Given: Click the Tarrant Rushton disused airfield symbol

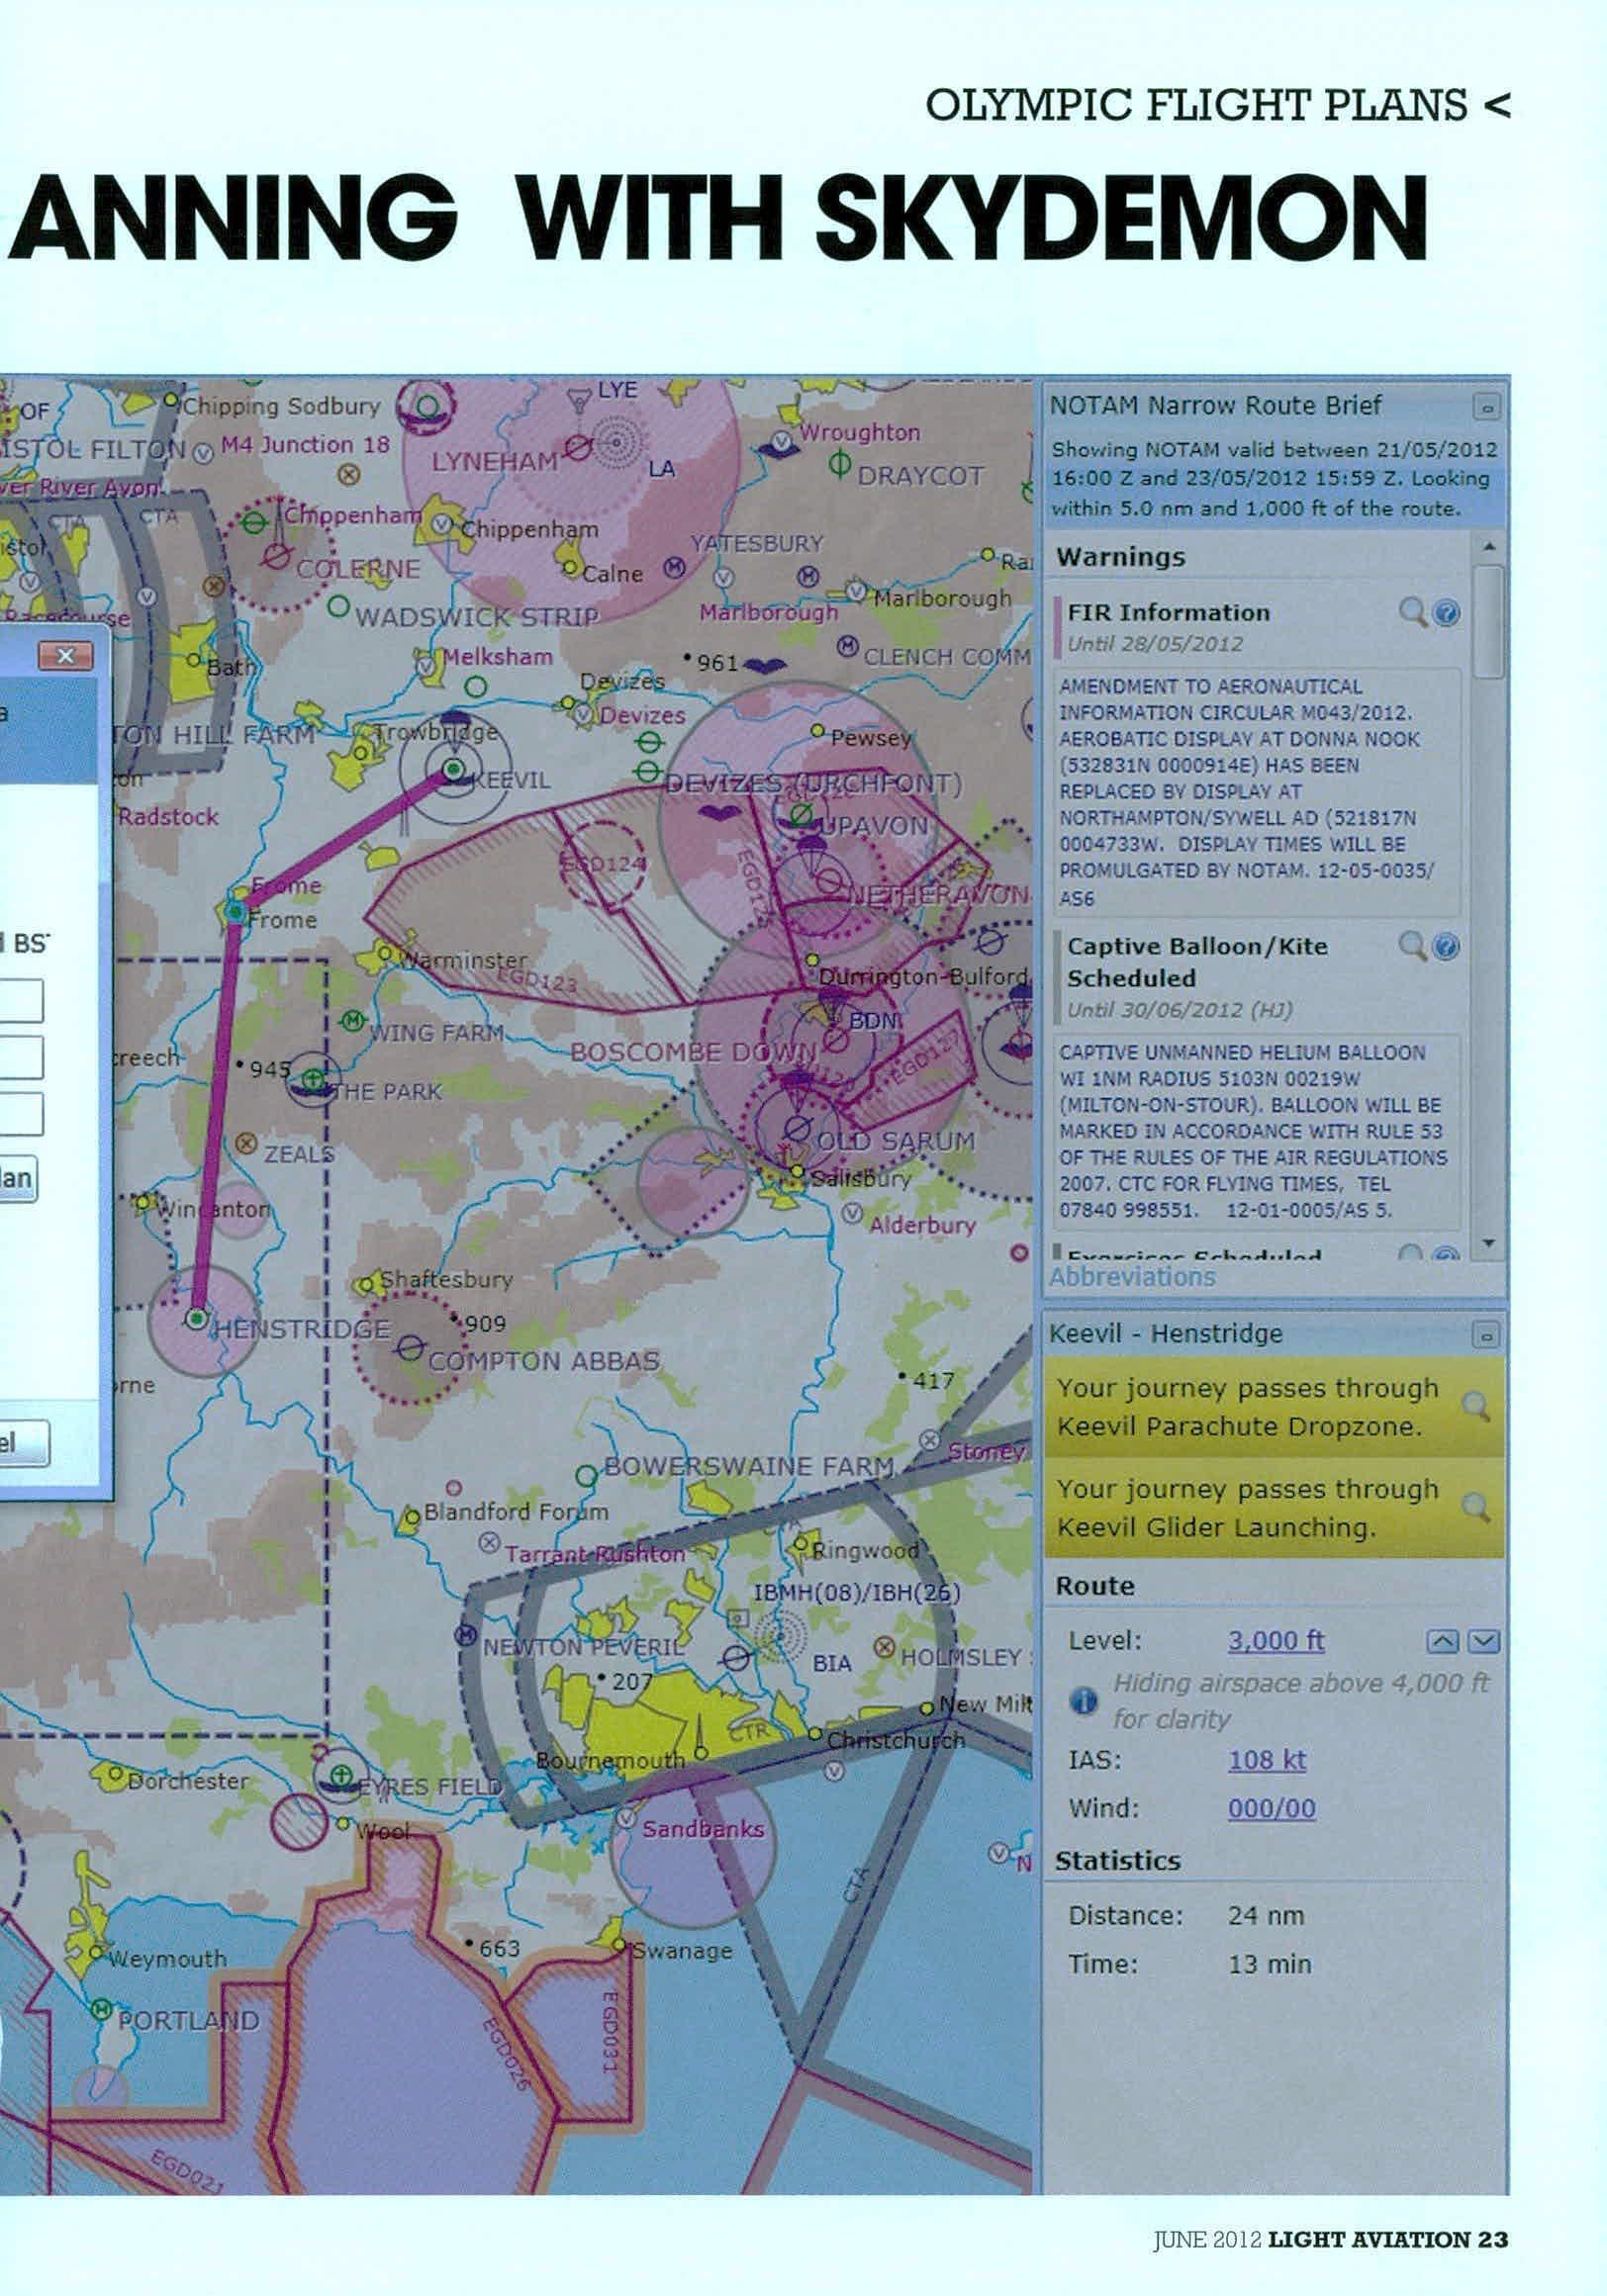Looking at the screenshot, I should click(x=489, y=1543).
